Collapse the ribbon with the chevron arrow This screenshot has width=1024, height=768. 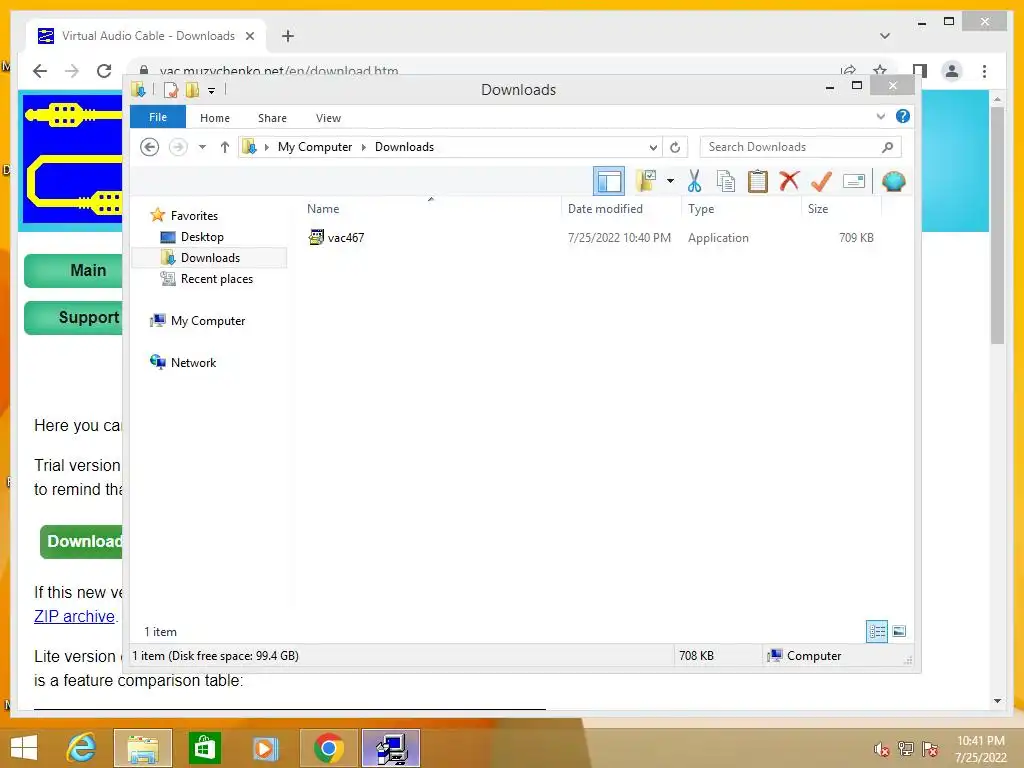[880, 116]
